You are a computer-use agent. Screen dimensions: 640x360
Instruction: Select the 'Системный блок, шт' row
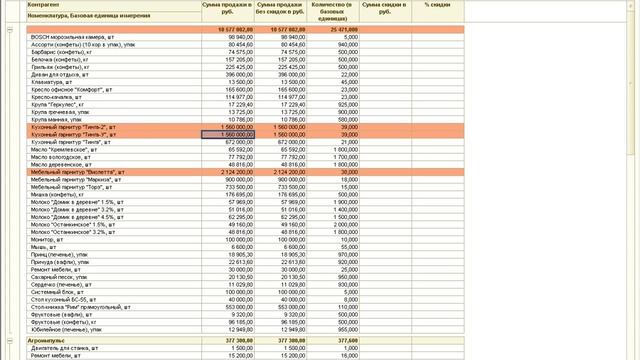click(245, 292)
